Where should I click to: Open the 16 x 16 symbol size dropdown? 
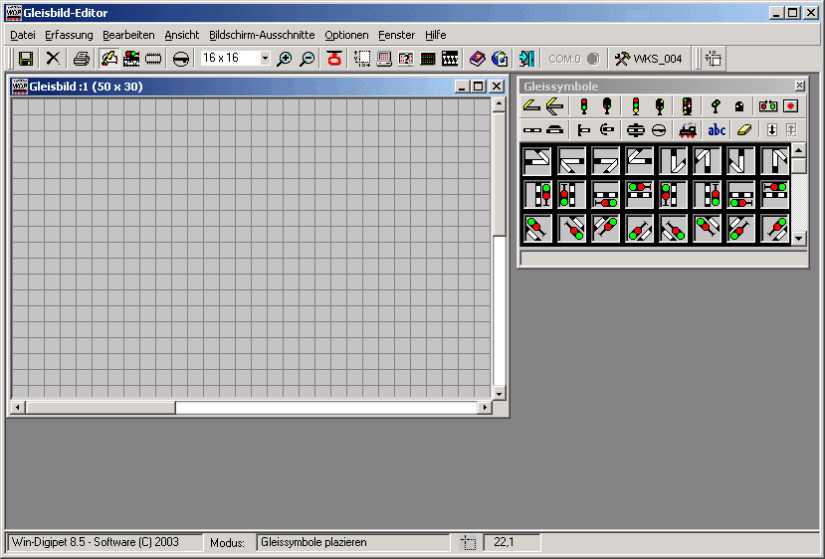(265, 58)
